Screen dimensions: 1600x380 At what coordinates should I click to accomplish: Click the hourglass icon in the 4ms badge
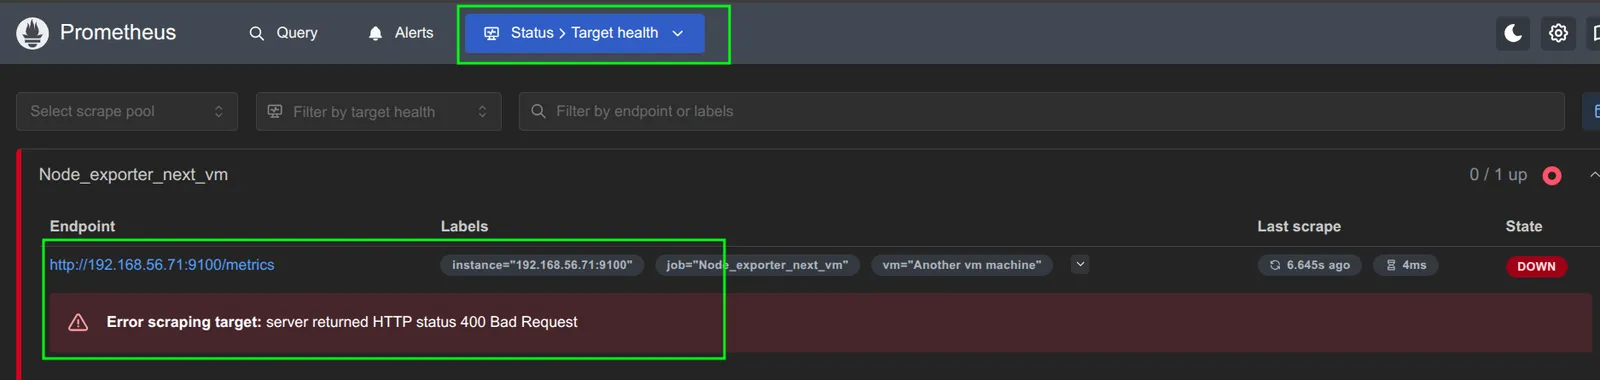[1391, 265]
